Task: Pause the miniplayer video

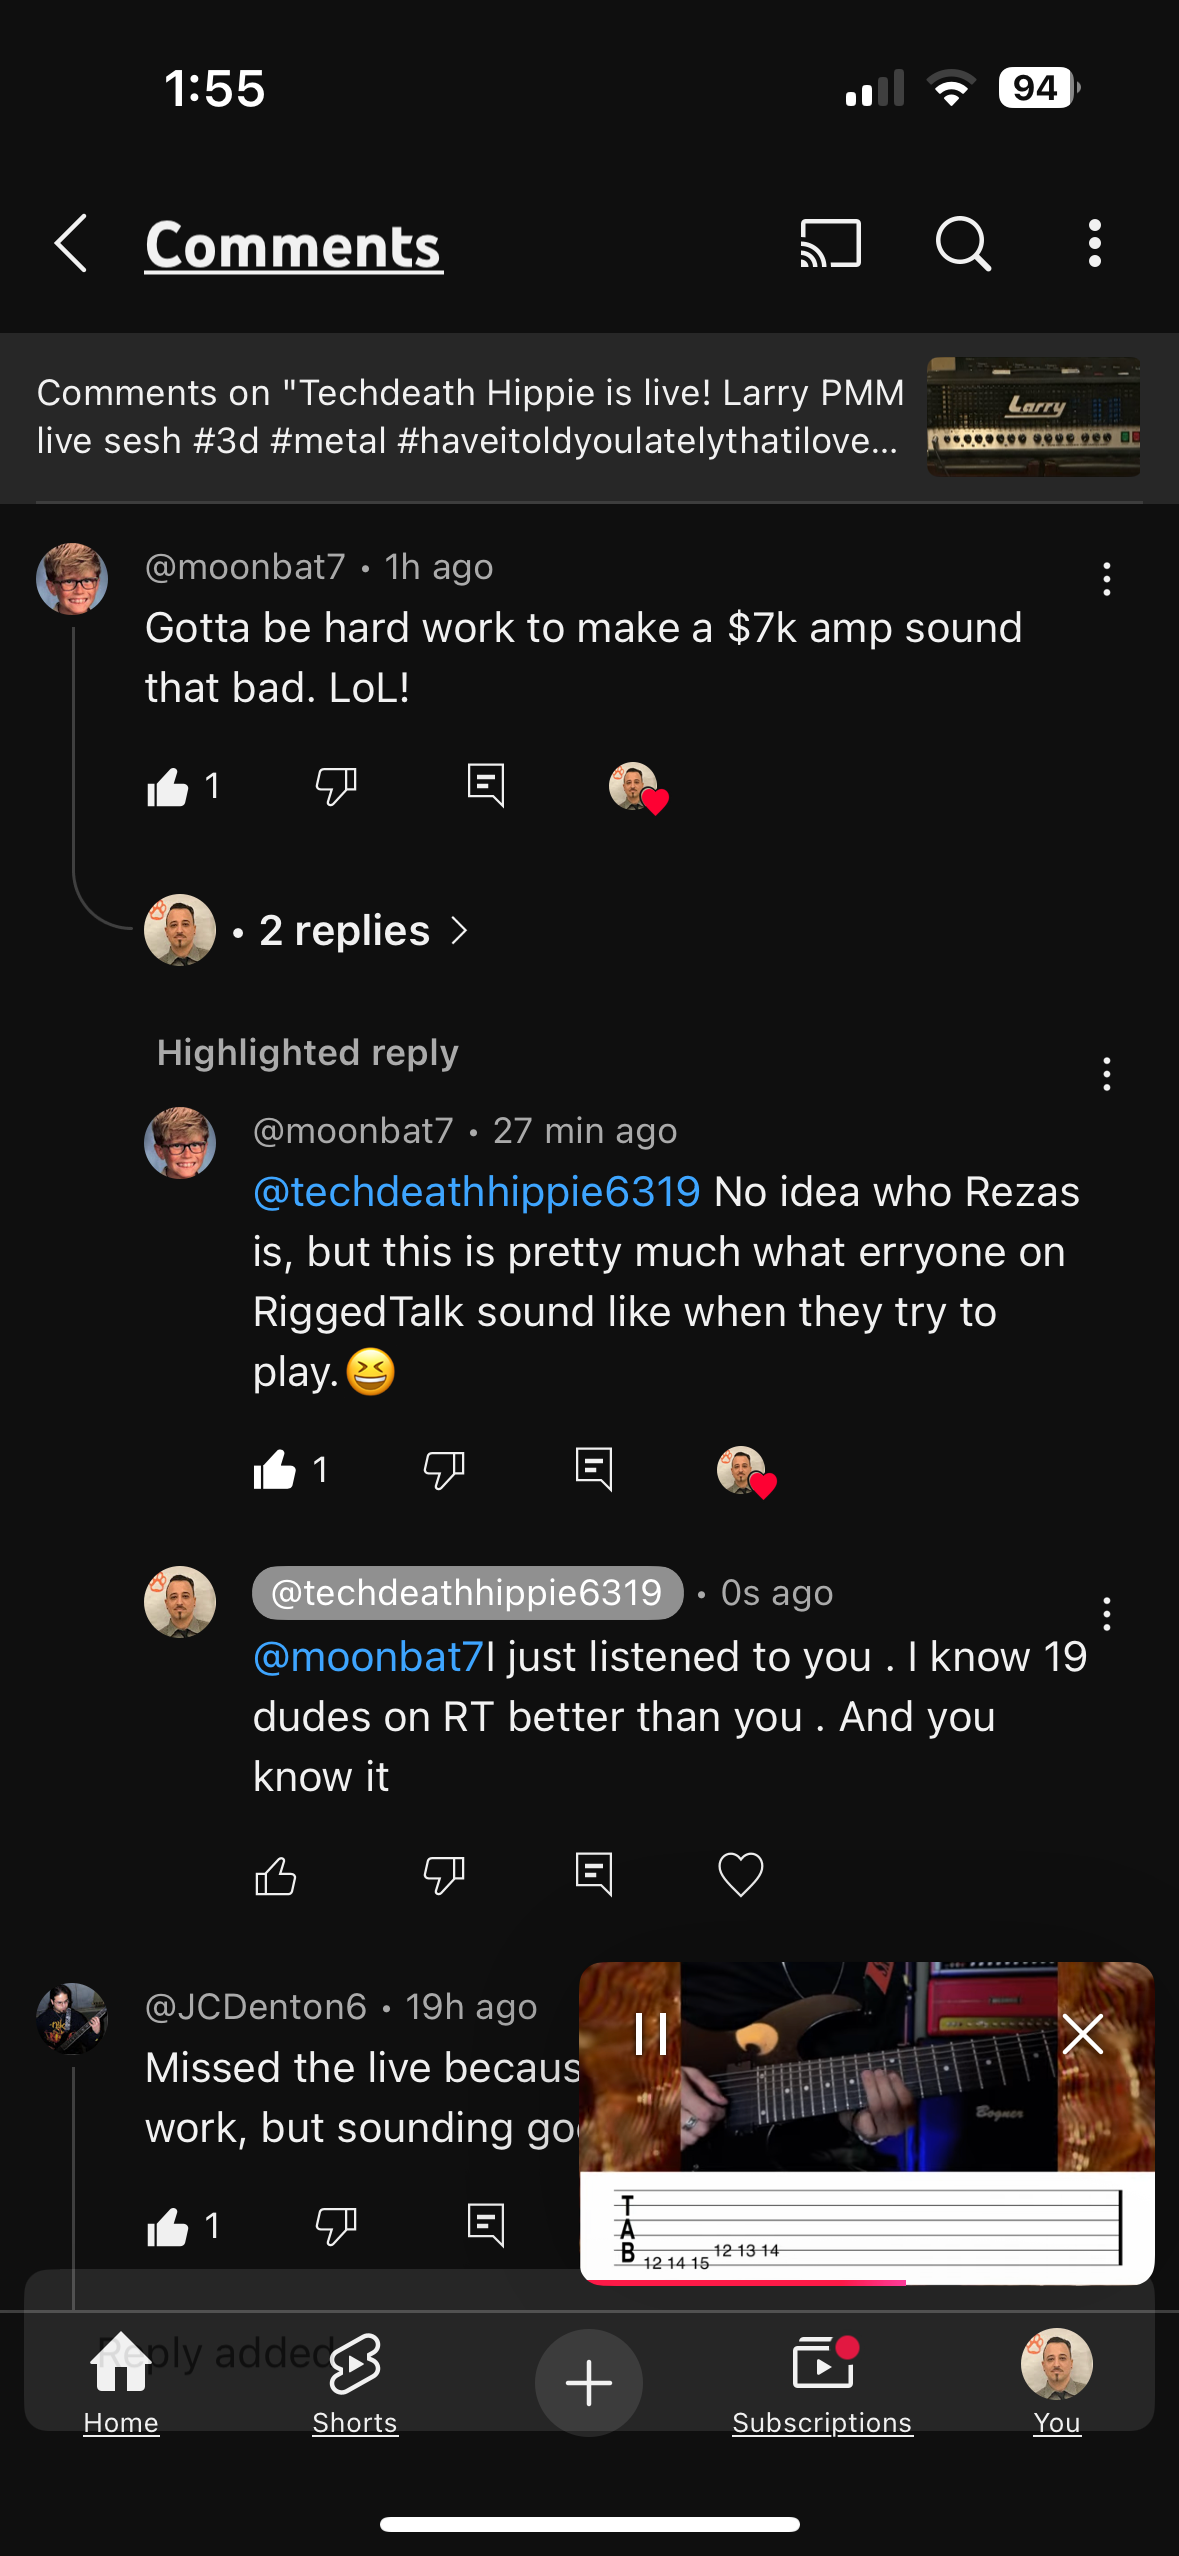Action: point(651,2033)
